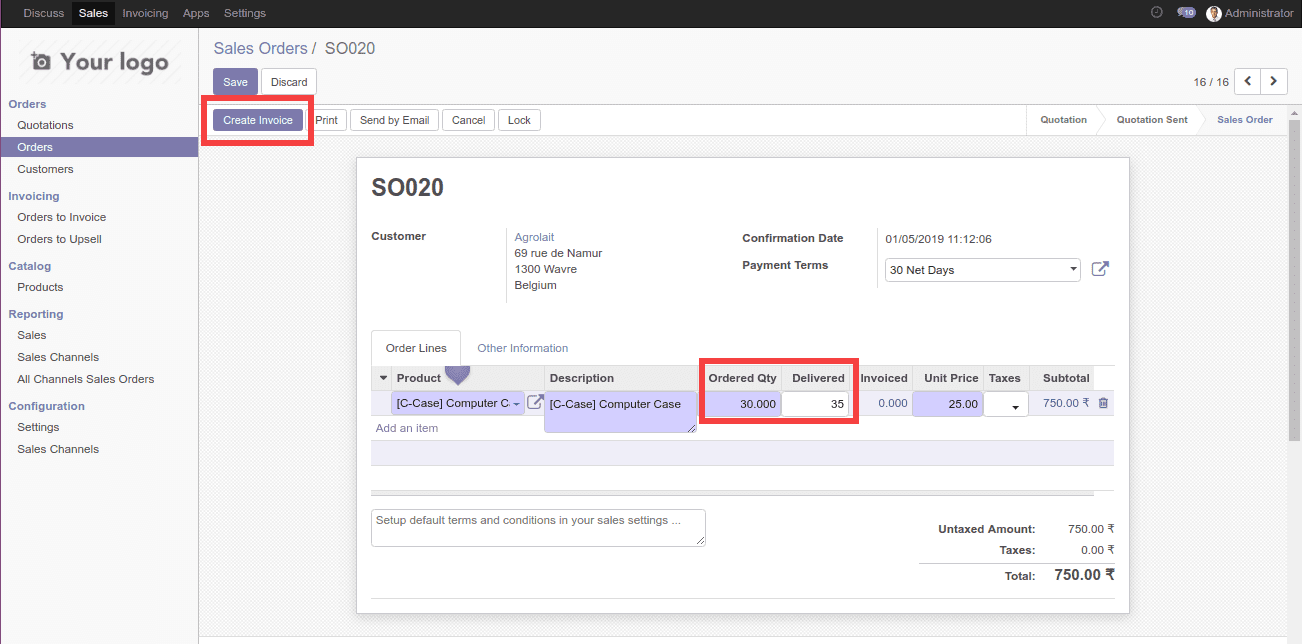This screenshot has height=644, width=1302.
Task: Click the Invoiced value 0.000
Action: (x=892, y=403)
